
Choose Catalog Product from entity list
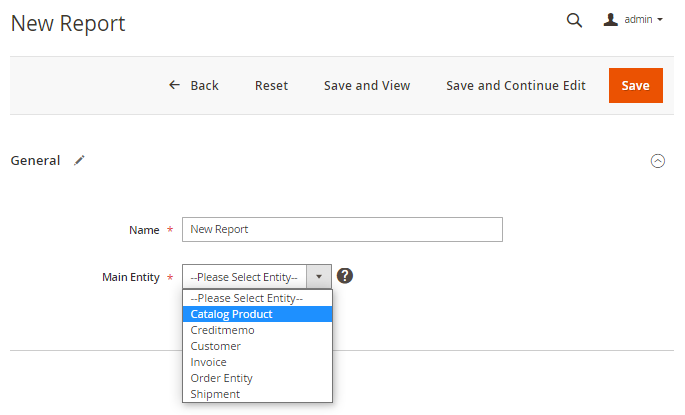[232, 314]
